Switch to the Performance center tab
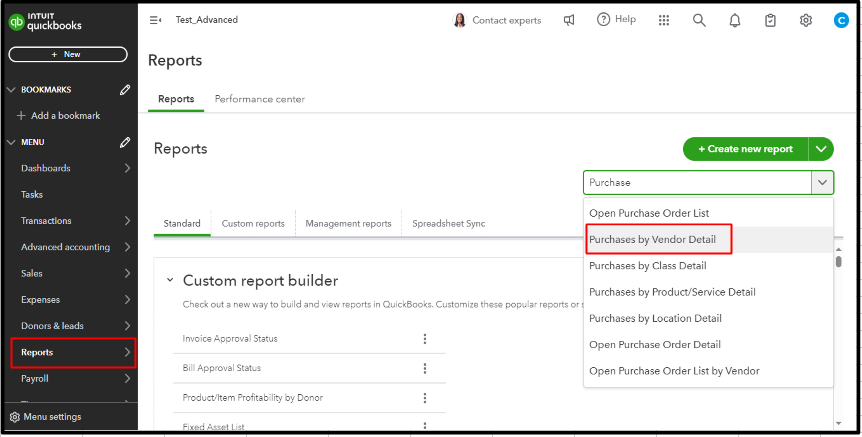The image size is (862, 437). coord(260,99)
